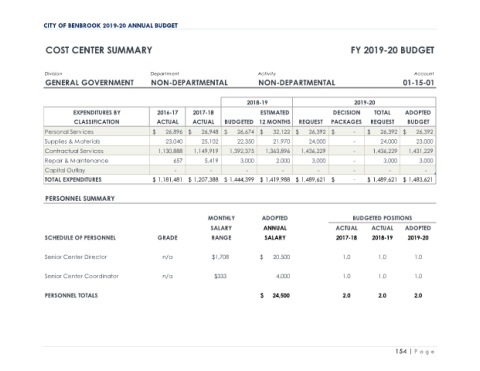
Task: Select the Capital Outlay row label
Action: tap(65, 170)
